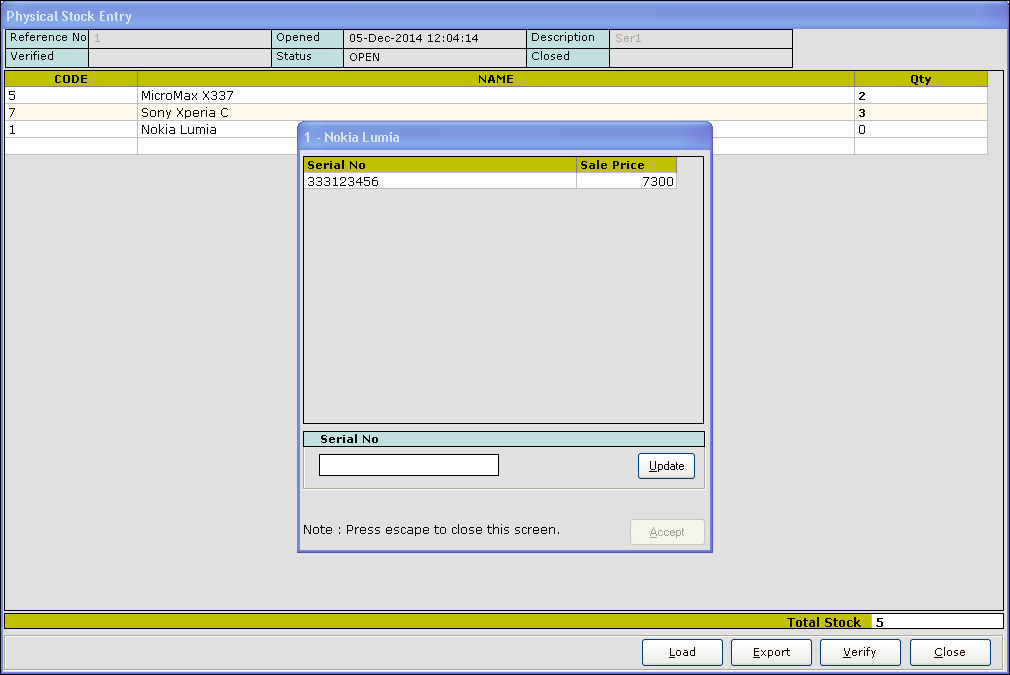Click the '1 - Nokia Lumia' dialog title

[352, 137]
